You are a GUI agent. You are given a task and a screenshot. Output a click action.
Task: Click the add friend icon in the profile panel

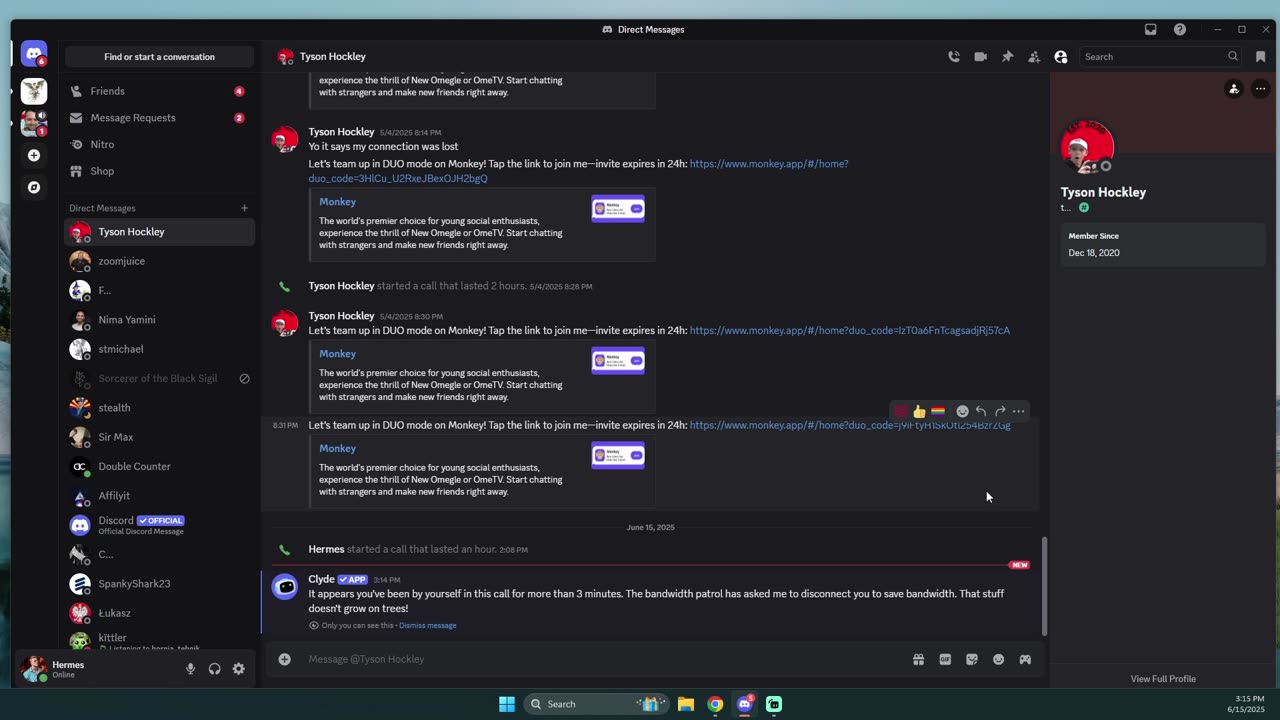[1234, 89]
